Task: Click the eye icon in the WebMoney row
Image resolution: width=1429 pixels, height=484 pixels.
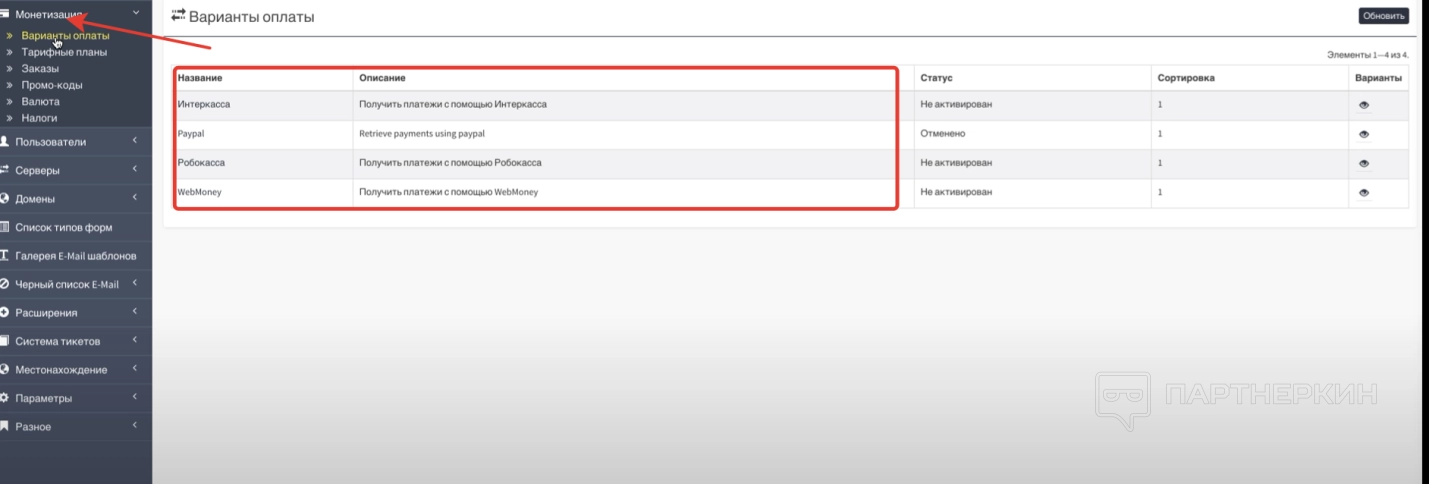Action: coord(1363,192)
